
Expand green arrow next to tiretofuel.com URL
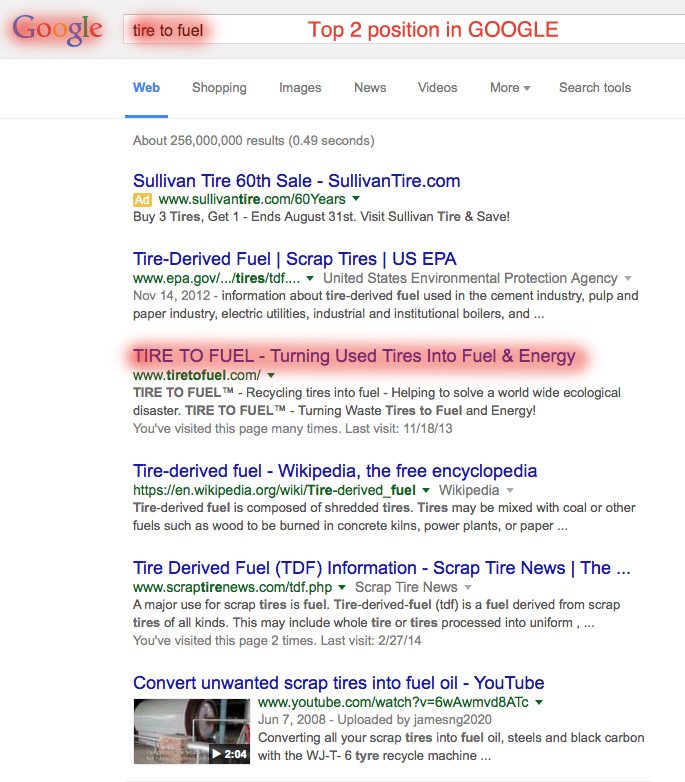tap(270, 375)
